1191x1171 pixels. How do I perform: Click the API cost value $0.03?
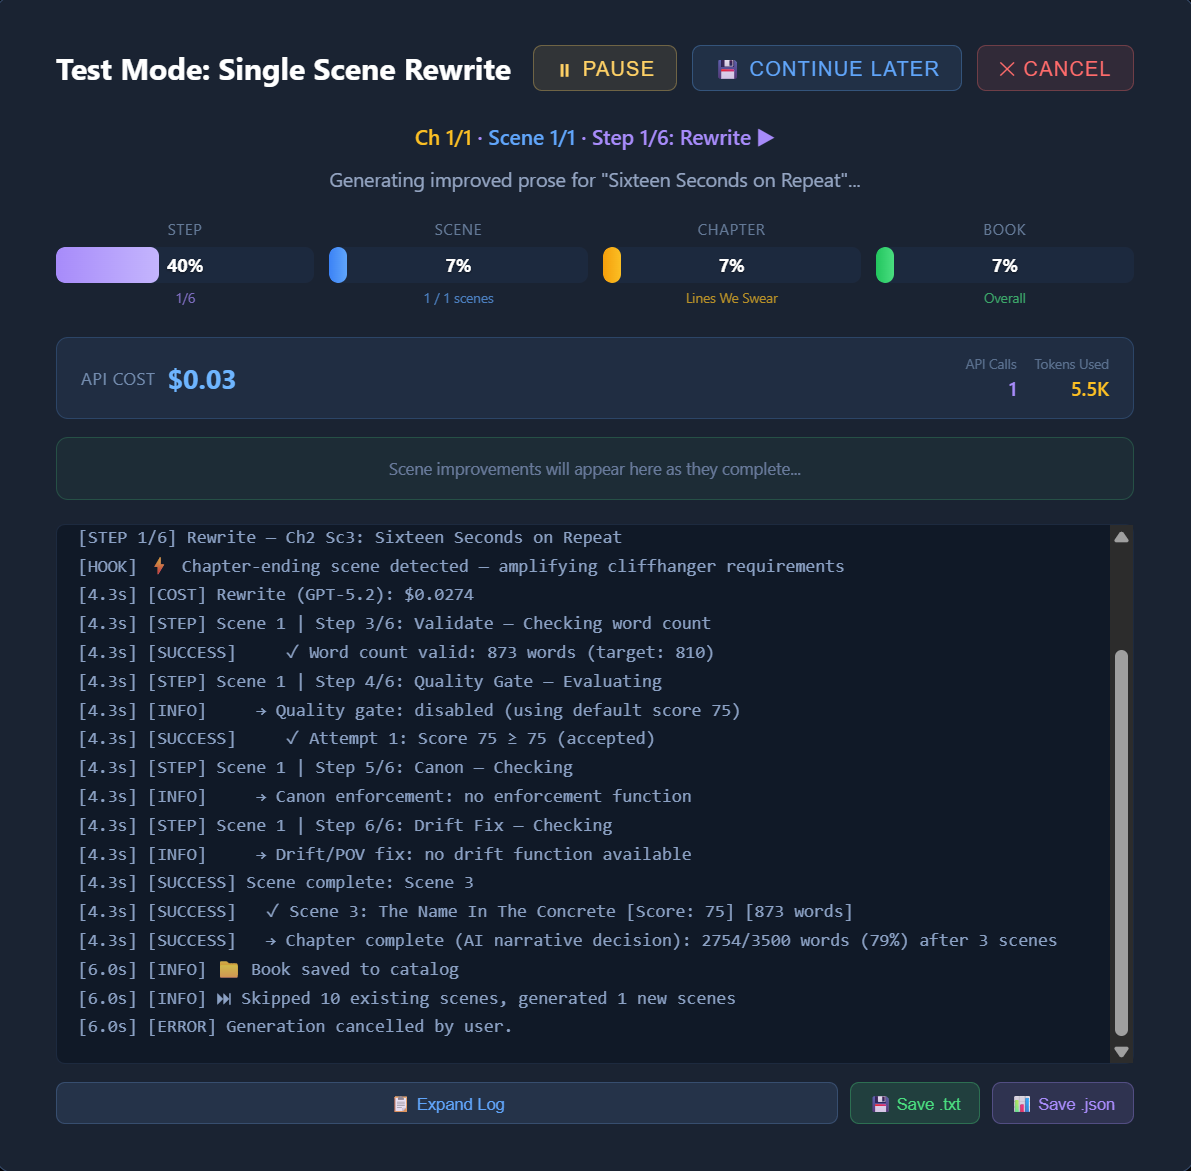(202, 379)
